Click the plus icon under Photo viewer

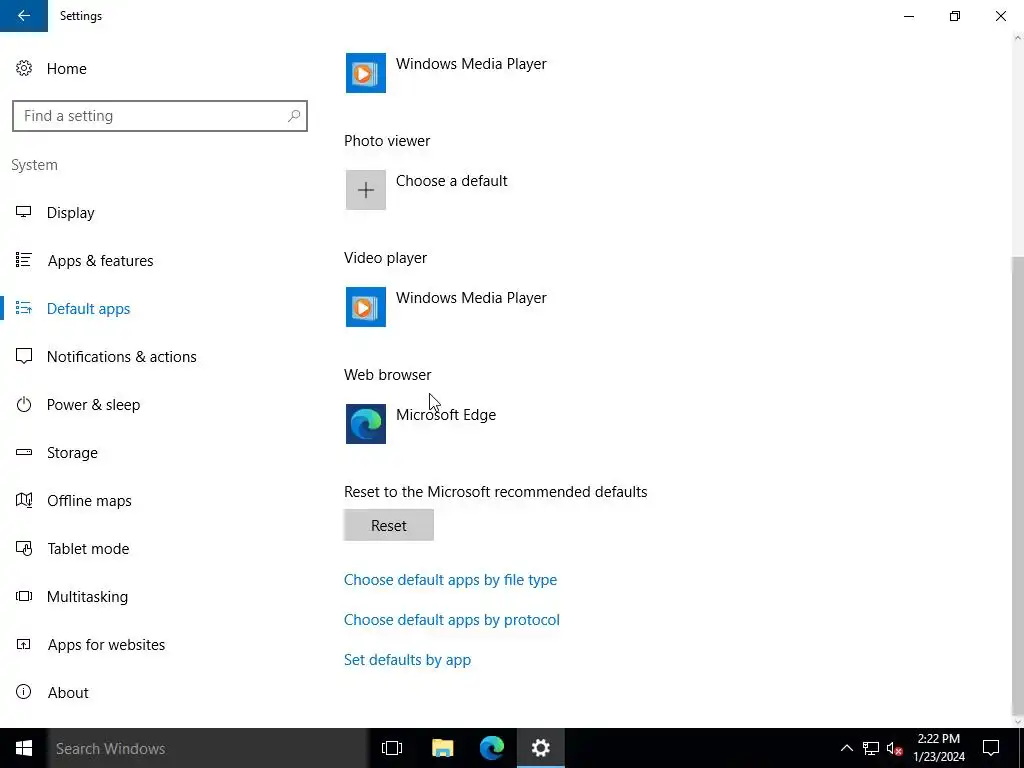click(366, 190)
